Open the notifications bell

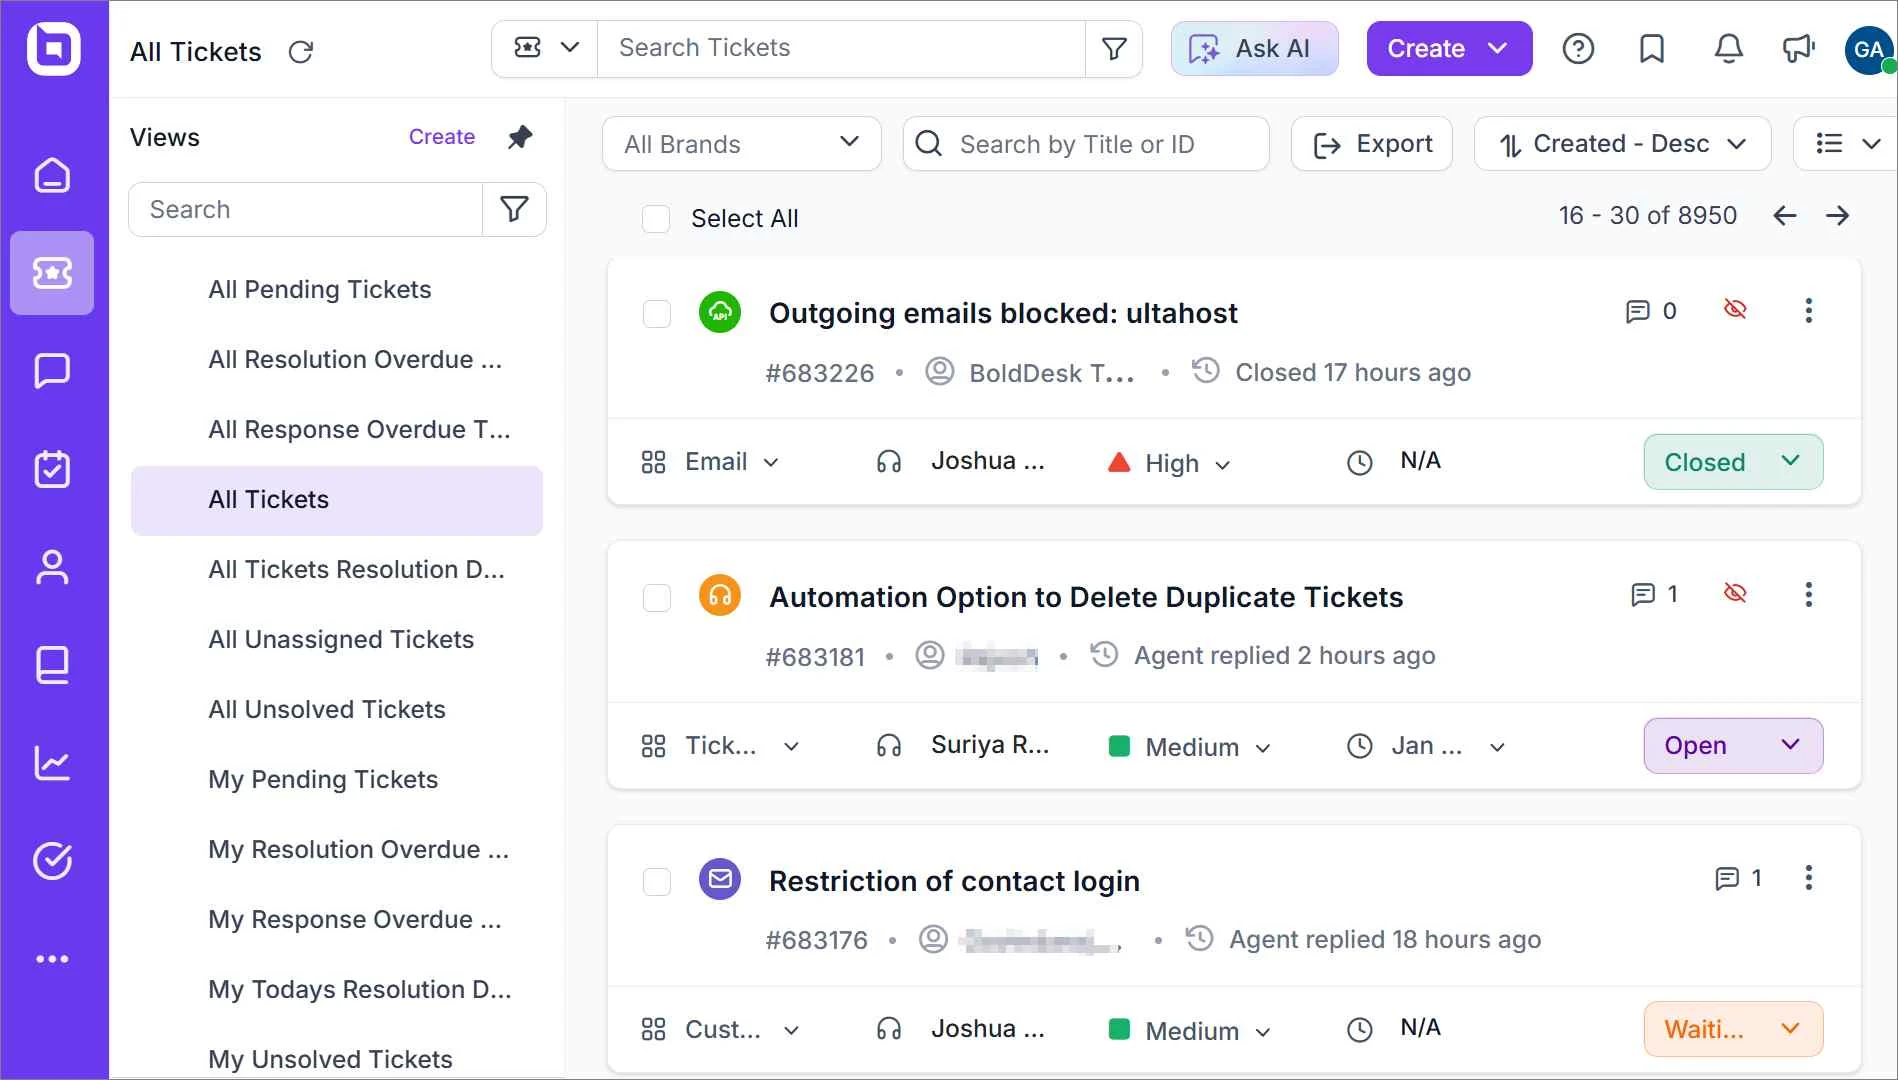[x=1728, y=48]
